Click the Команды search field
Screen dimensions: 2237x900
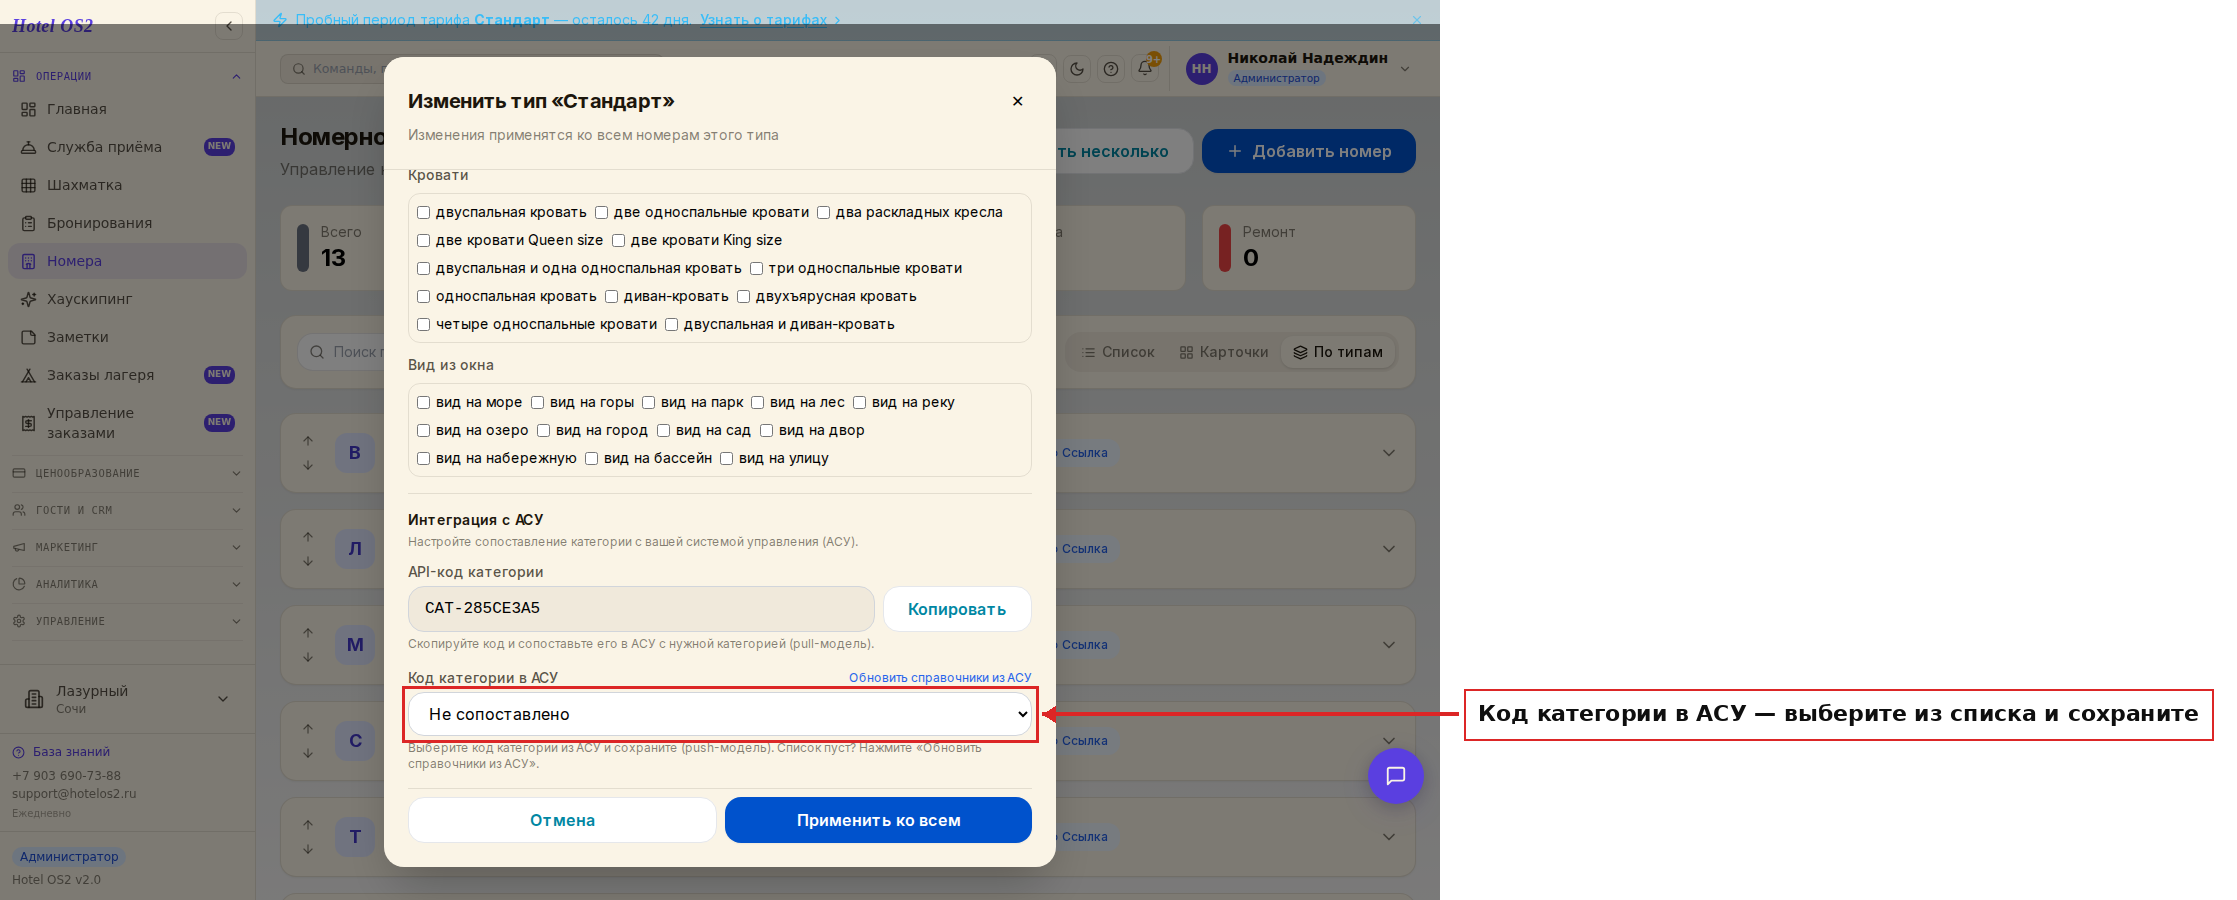(x=470, y=69)
